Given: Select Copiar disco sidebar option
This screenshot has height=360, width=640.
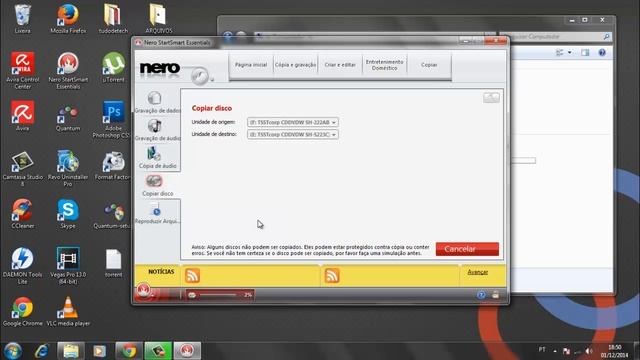Looking at the screenshot, I should tap(158, 185).
